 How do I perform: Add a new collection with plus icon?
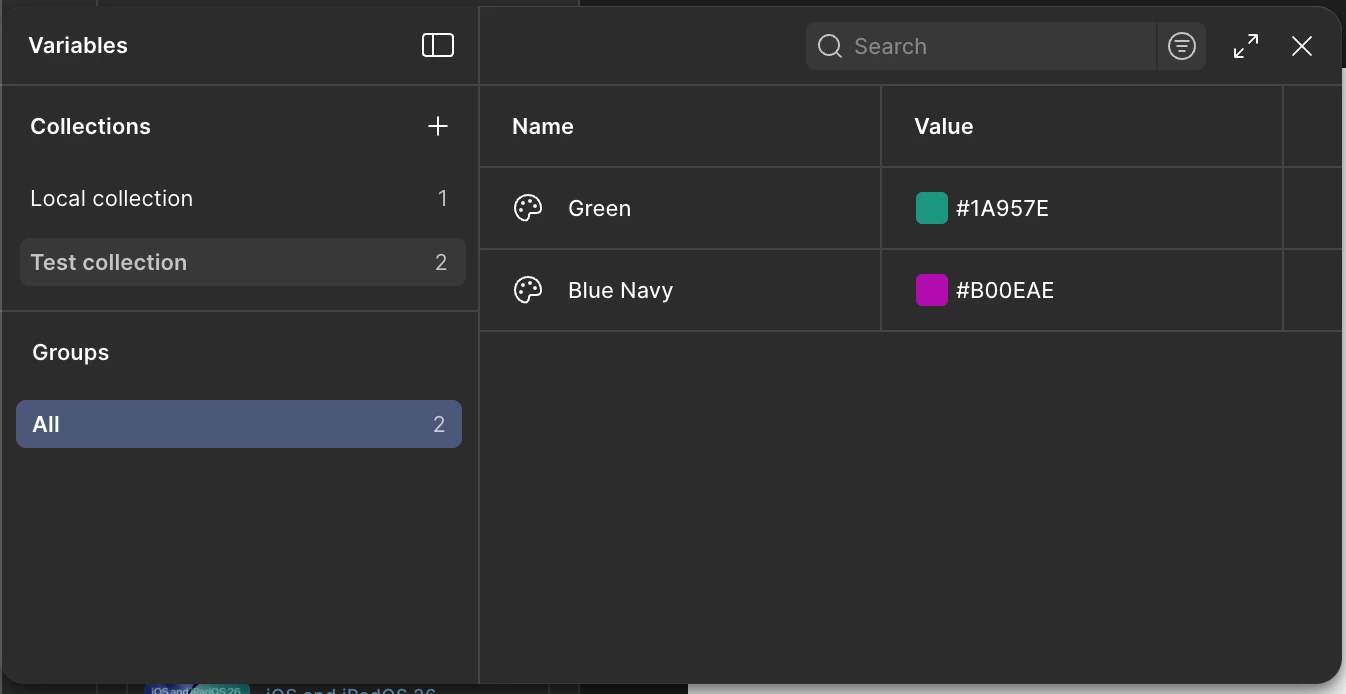[438, 126]
